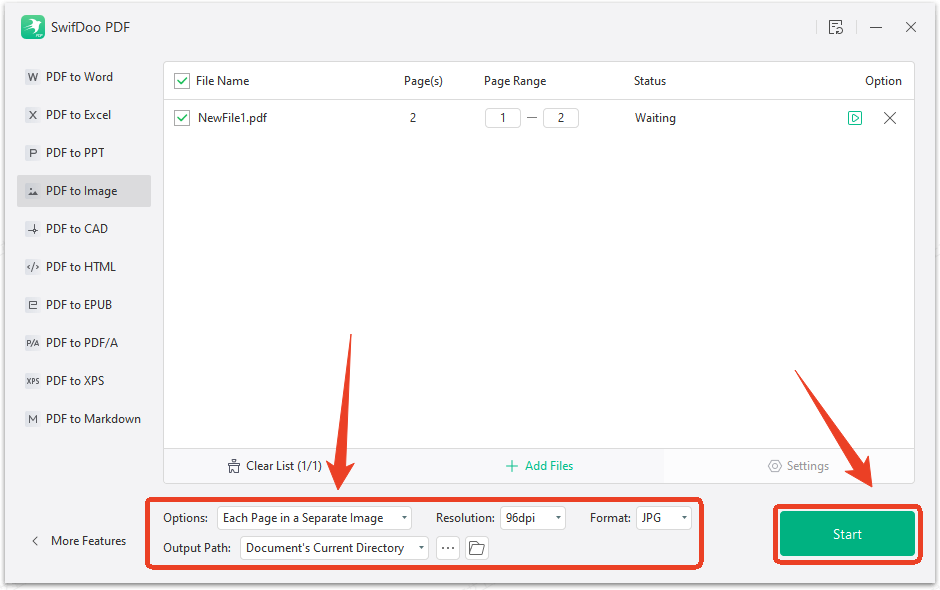Switch to PDF to PPT

[x=84, y=153]
